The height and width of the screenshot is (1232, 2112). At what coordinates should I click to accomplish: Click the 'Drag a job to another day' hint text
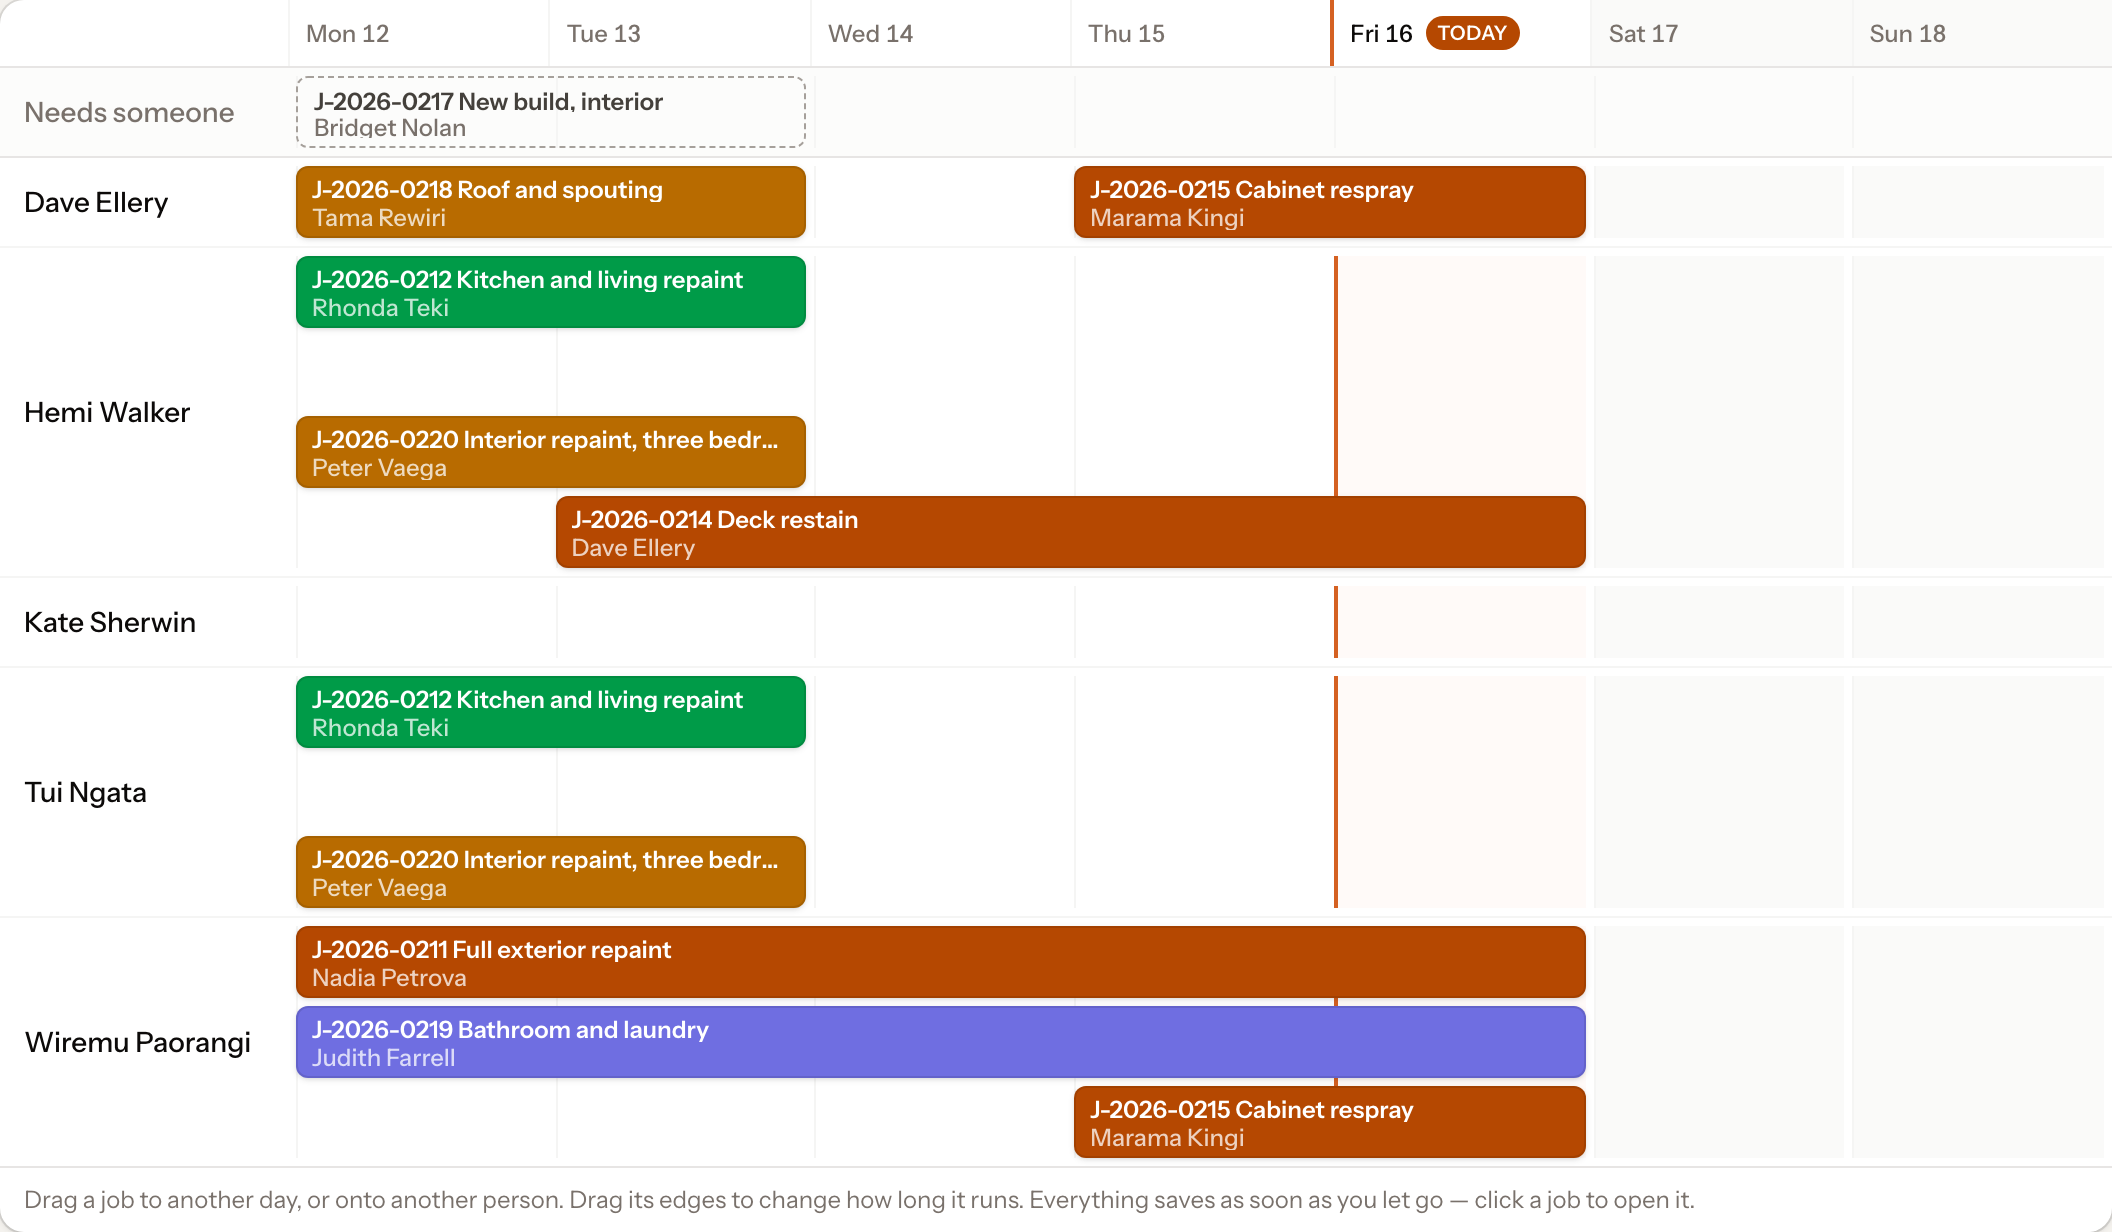[x=859, y=1200]
